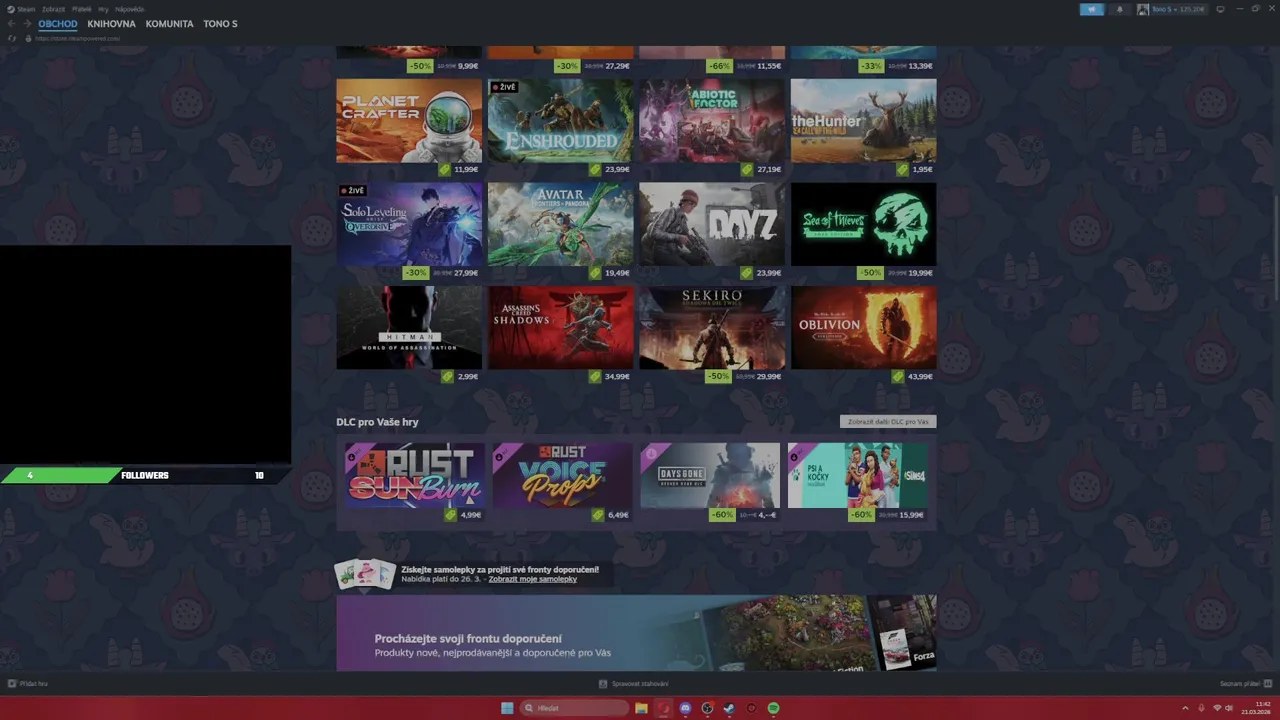
Task: Click Přidat hru at bottom left
Action: click(x=28, y=684)
